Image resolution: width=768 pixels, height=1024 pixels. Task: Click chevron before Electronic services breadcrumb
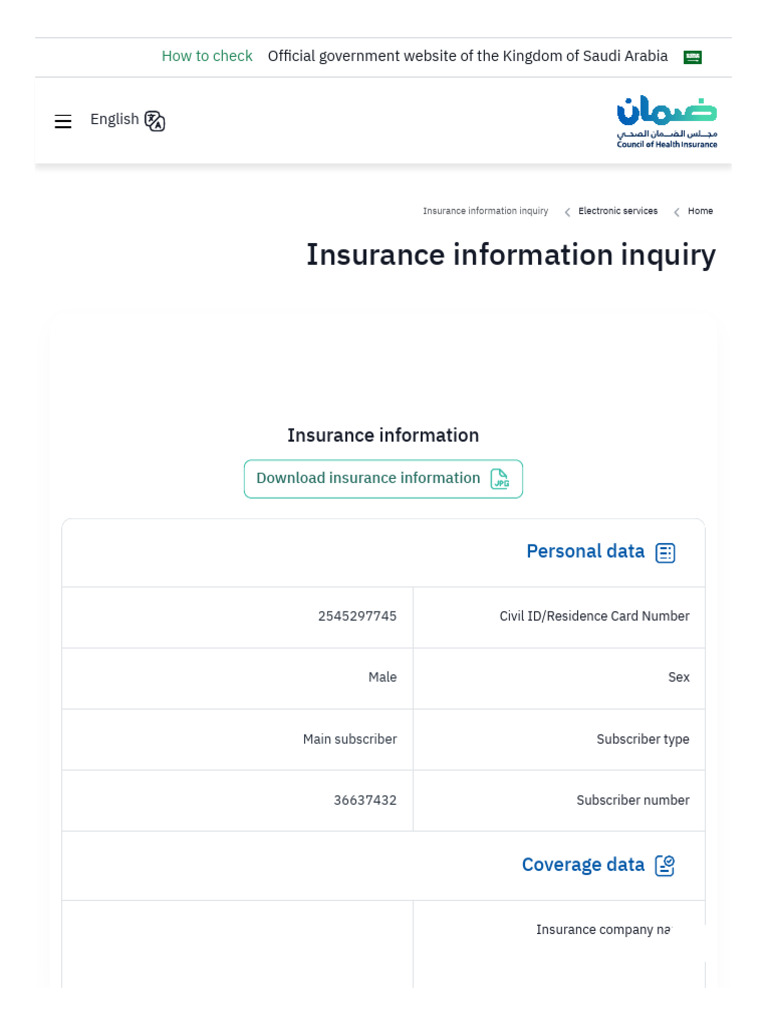(568, 212)
